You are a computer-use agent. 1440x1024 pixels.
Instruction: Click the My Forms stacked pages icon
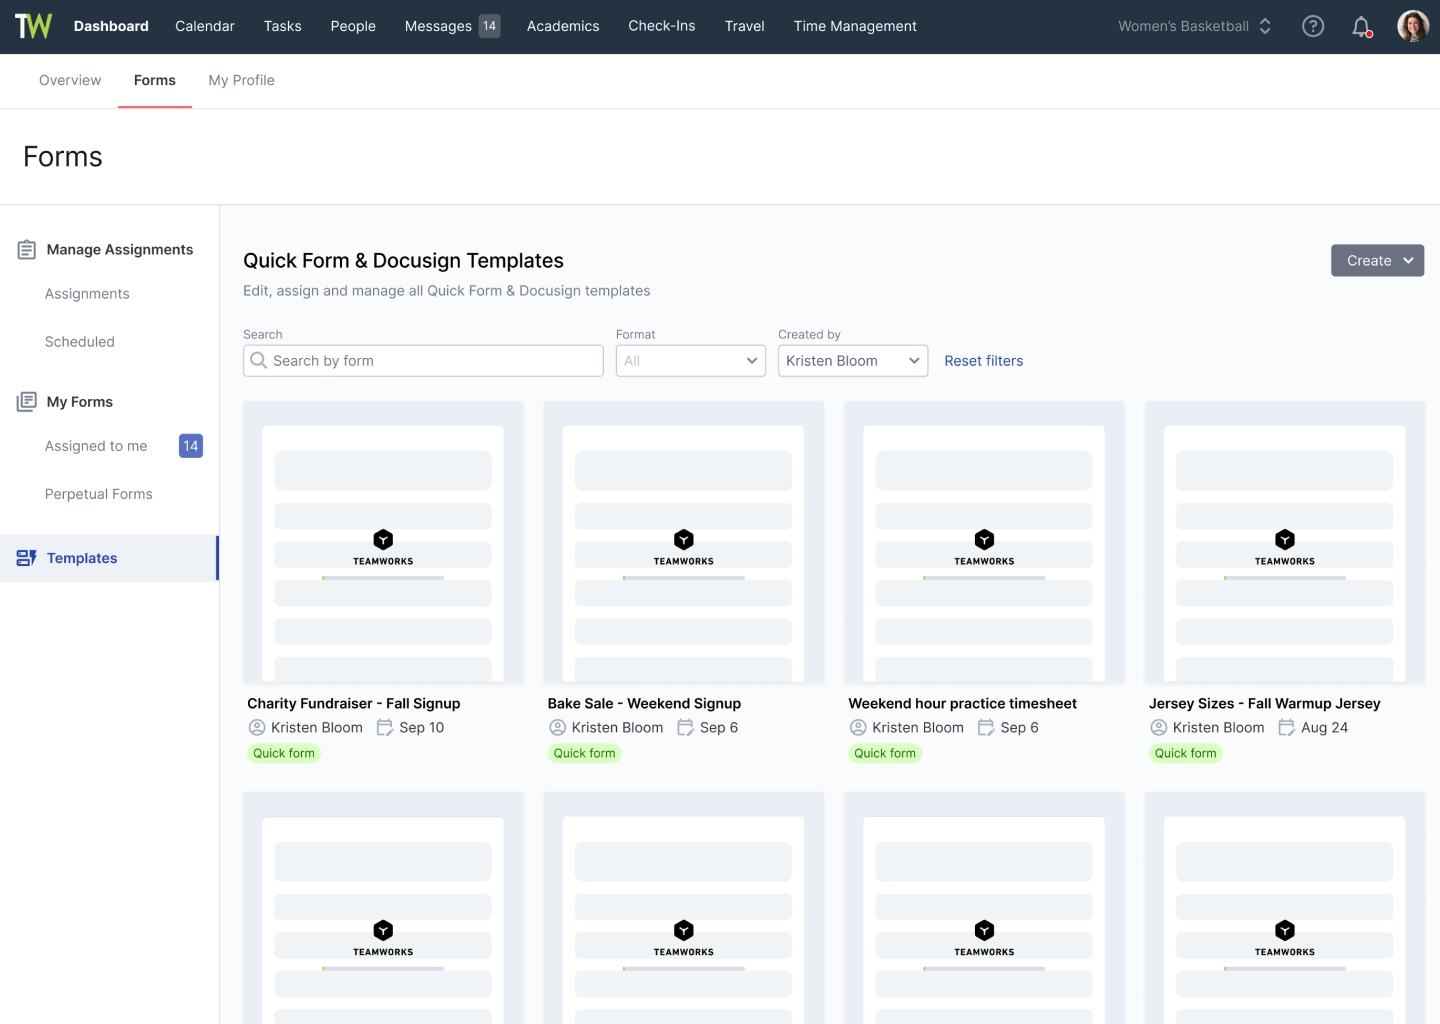(27, 402)
